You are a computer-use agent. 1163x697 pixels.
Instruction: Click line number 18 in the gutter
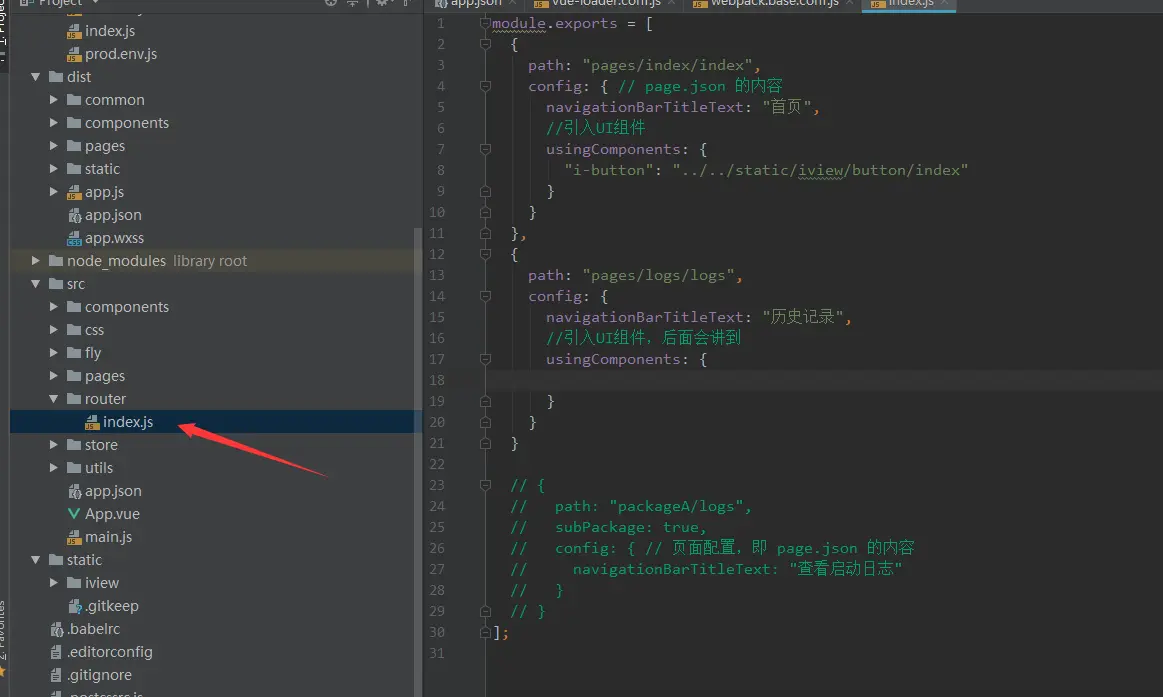437,380
